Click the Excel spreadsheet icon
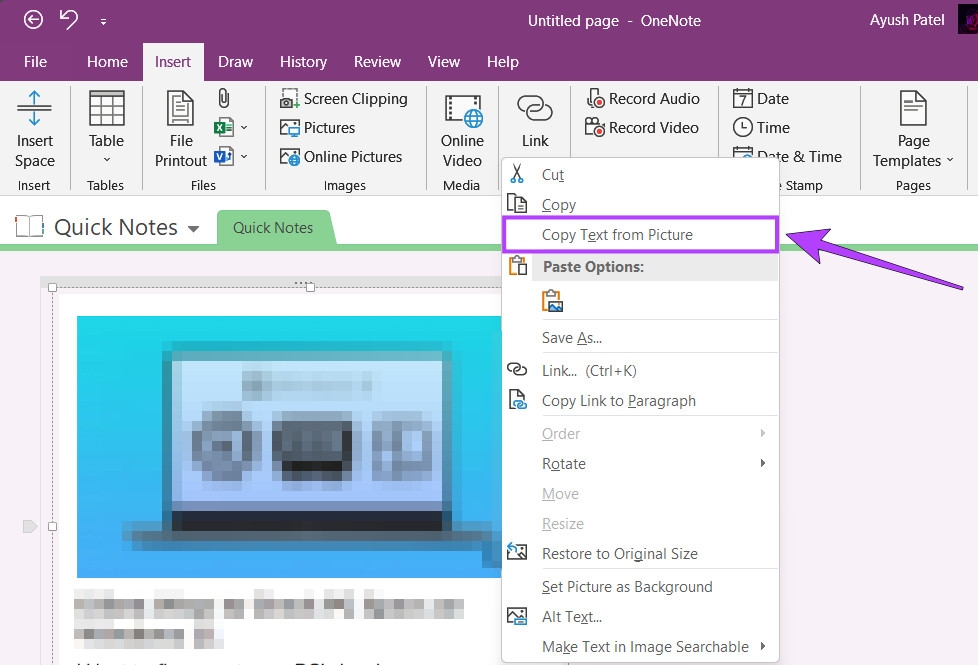The height and width of the screenshot is (665, 978). coord(223,128)
